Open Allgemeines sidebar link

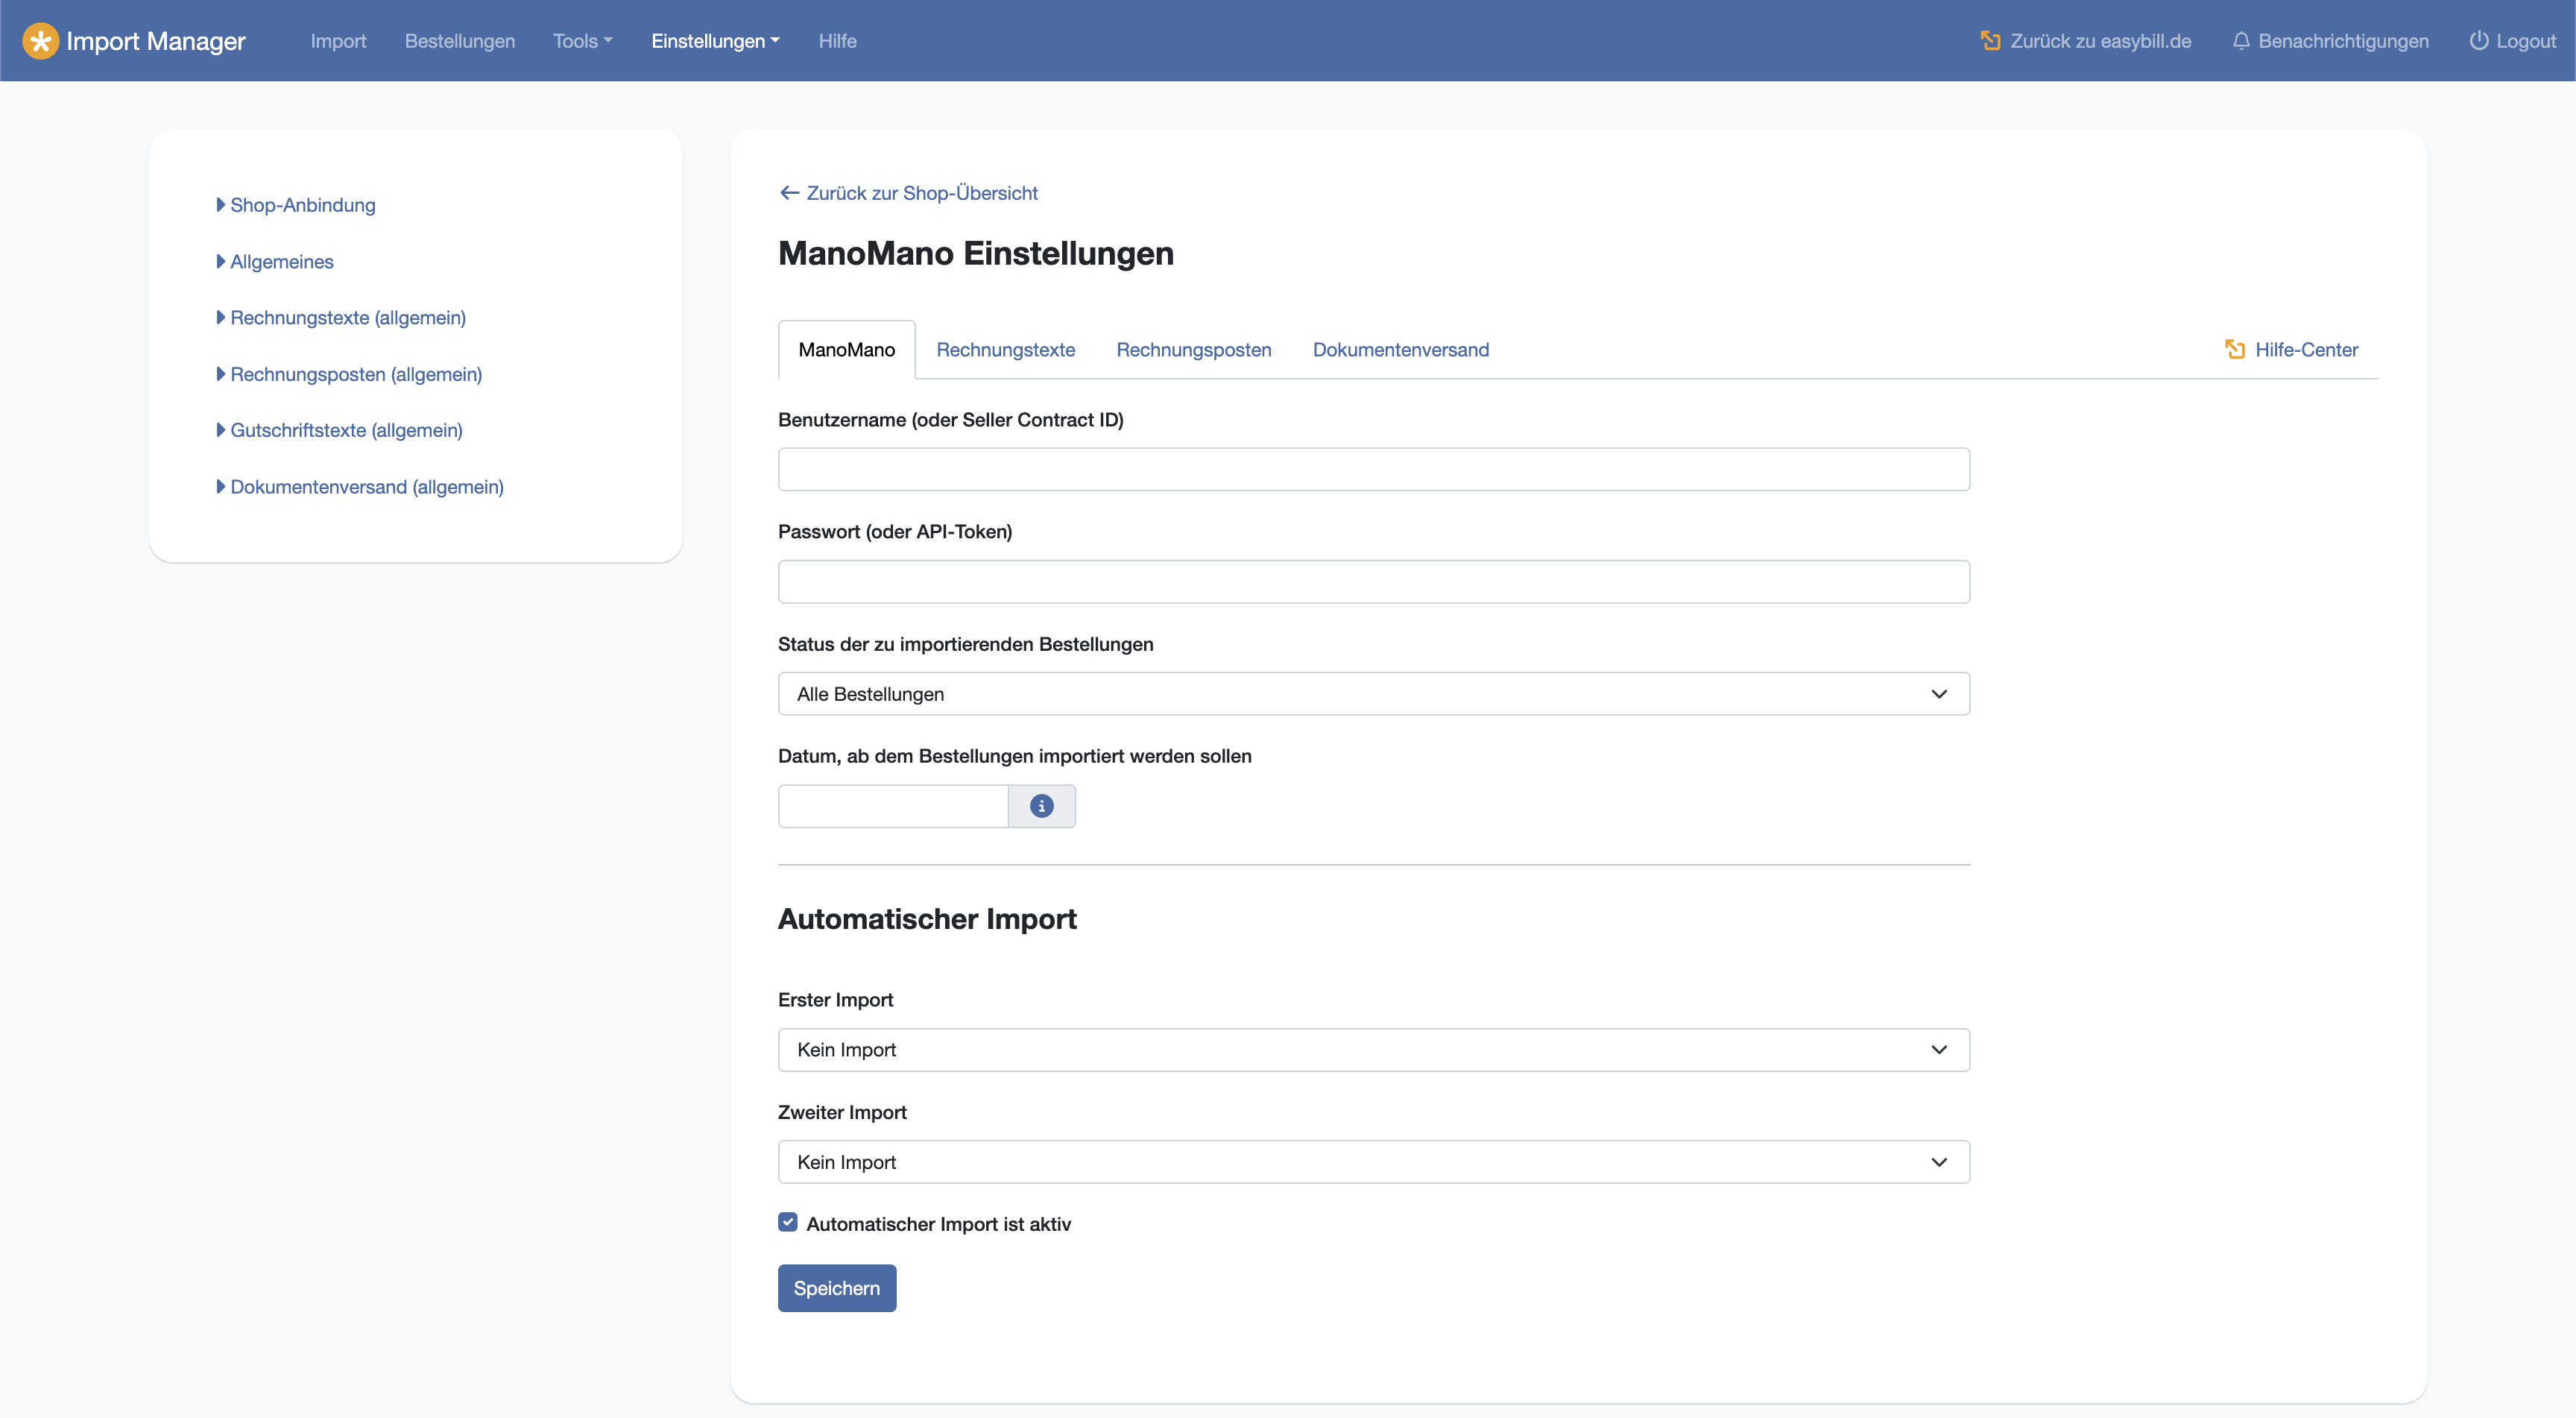282,262
